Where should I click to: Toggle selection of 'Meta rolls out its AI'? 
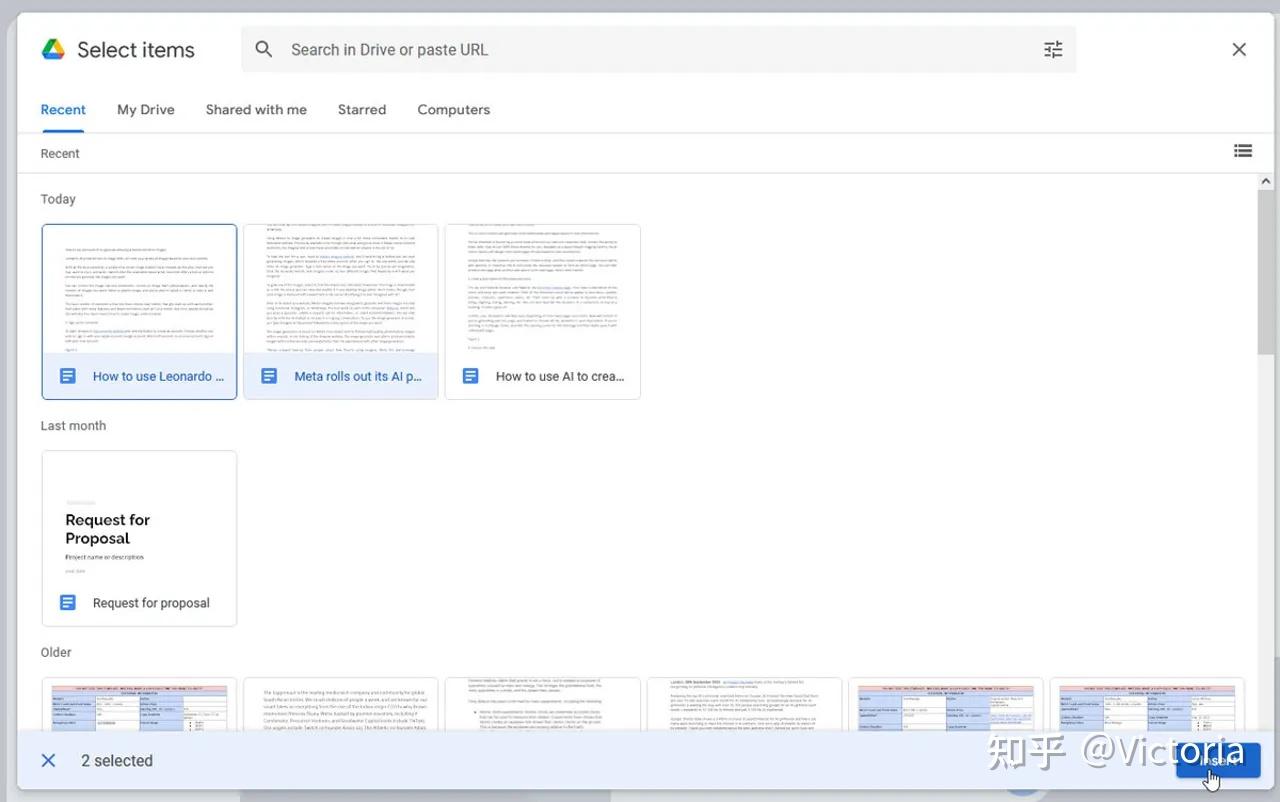tap(340, 300)
